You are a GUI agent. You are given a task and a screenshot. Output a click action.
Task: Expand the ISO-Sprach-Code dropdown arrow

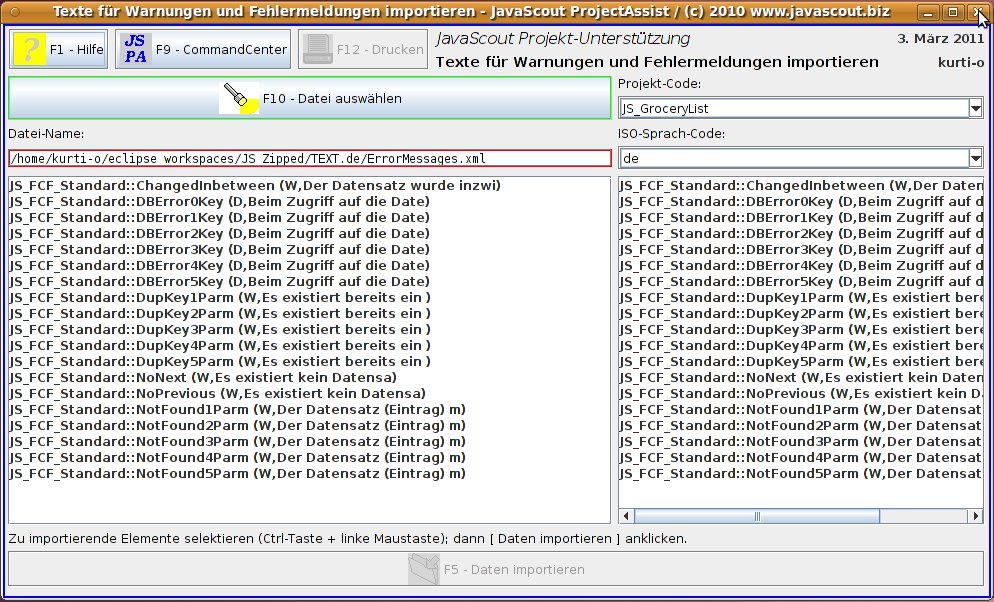coord(975,158)
